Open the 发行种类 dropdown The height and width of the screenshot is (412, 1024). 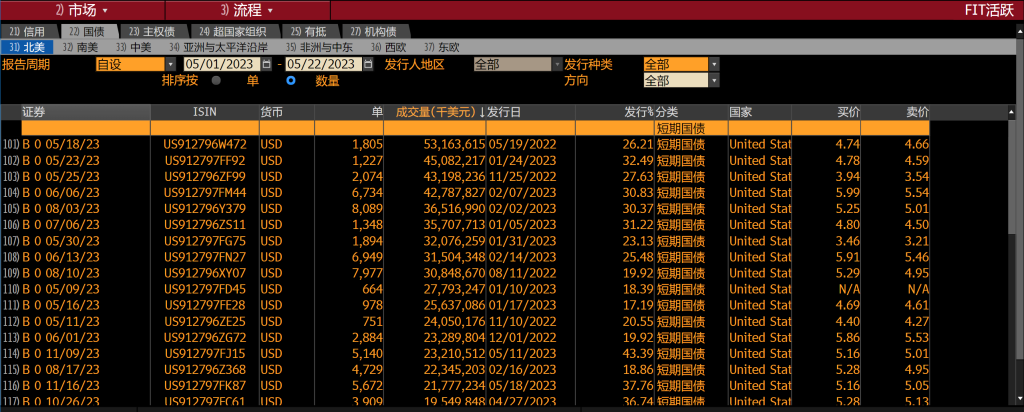tap(714, 65)
